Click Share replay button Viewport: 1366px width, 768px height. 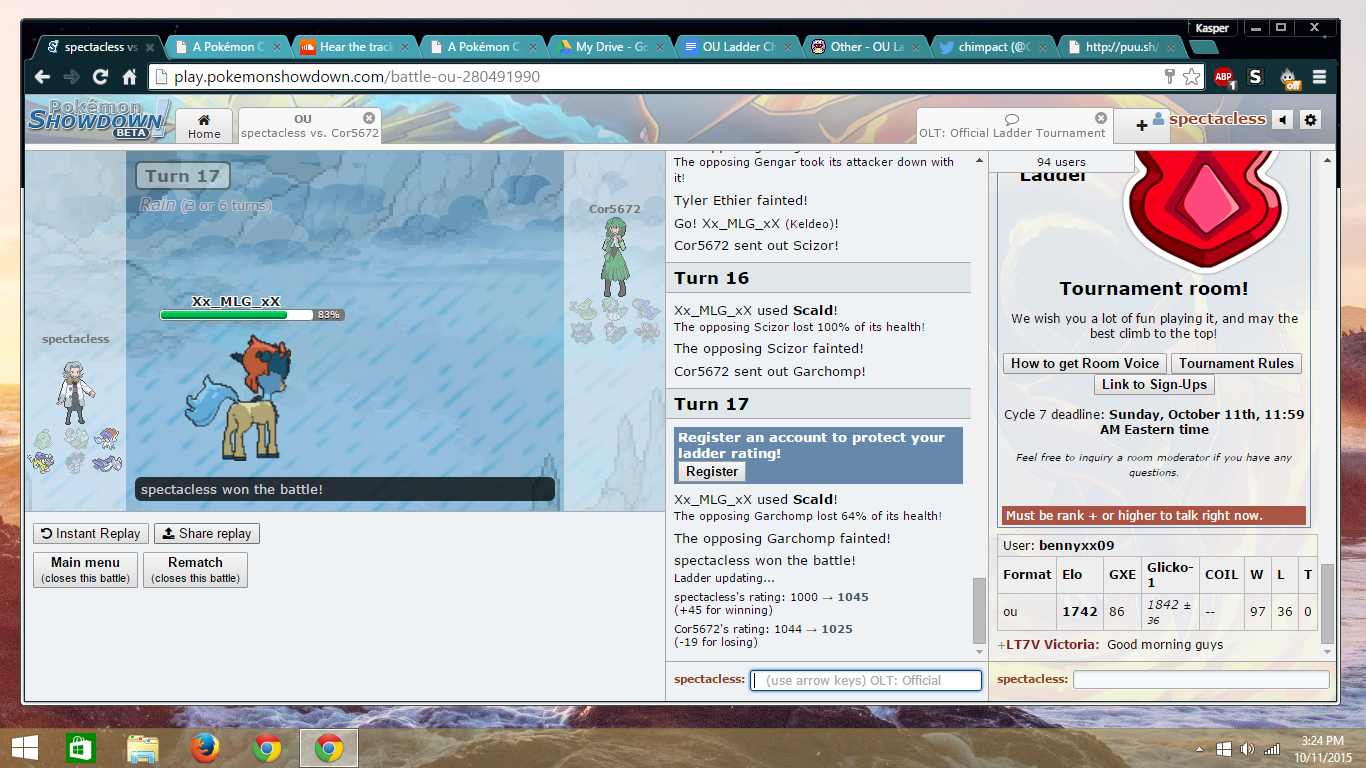[207, 534]
